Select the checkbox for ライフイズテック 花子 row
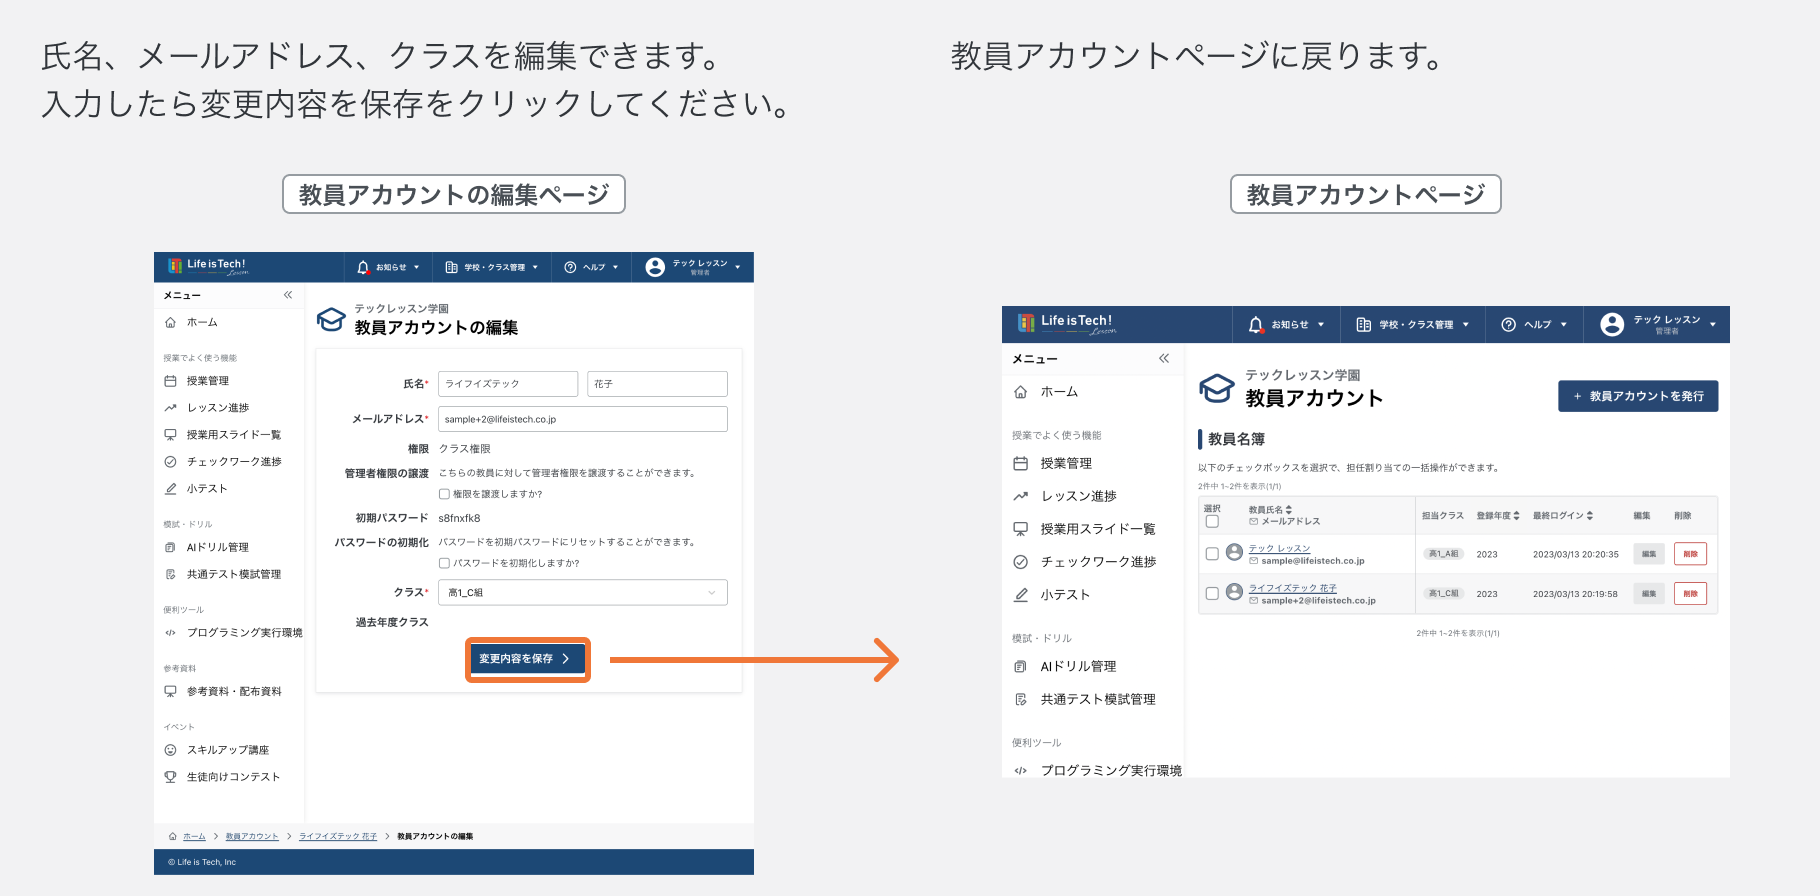Viewport: 1820px width, 896px height. coord(1212,594)
